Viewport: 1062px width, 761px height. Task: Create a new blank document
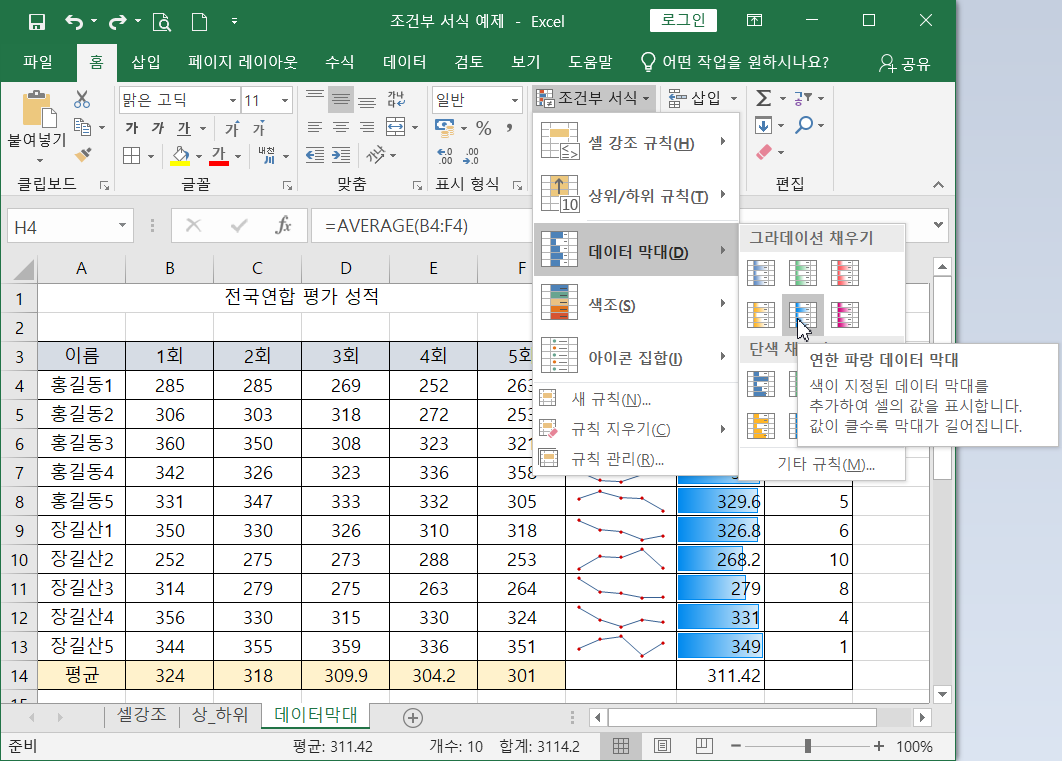pos(199,22)
